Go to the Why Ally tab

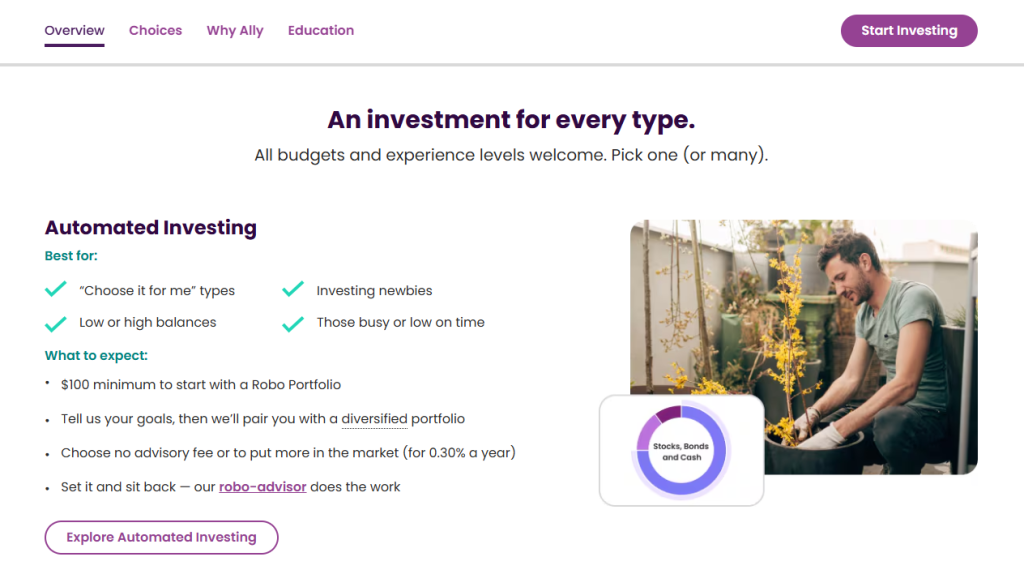coord(235,31)
